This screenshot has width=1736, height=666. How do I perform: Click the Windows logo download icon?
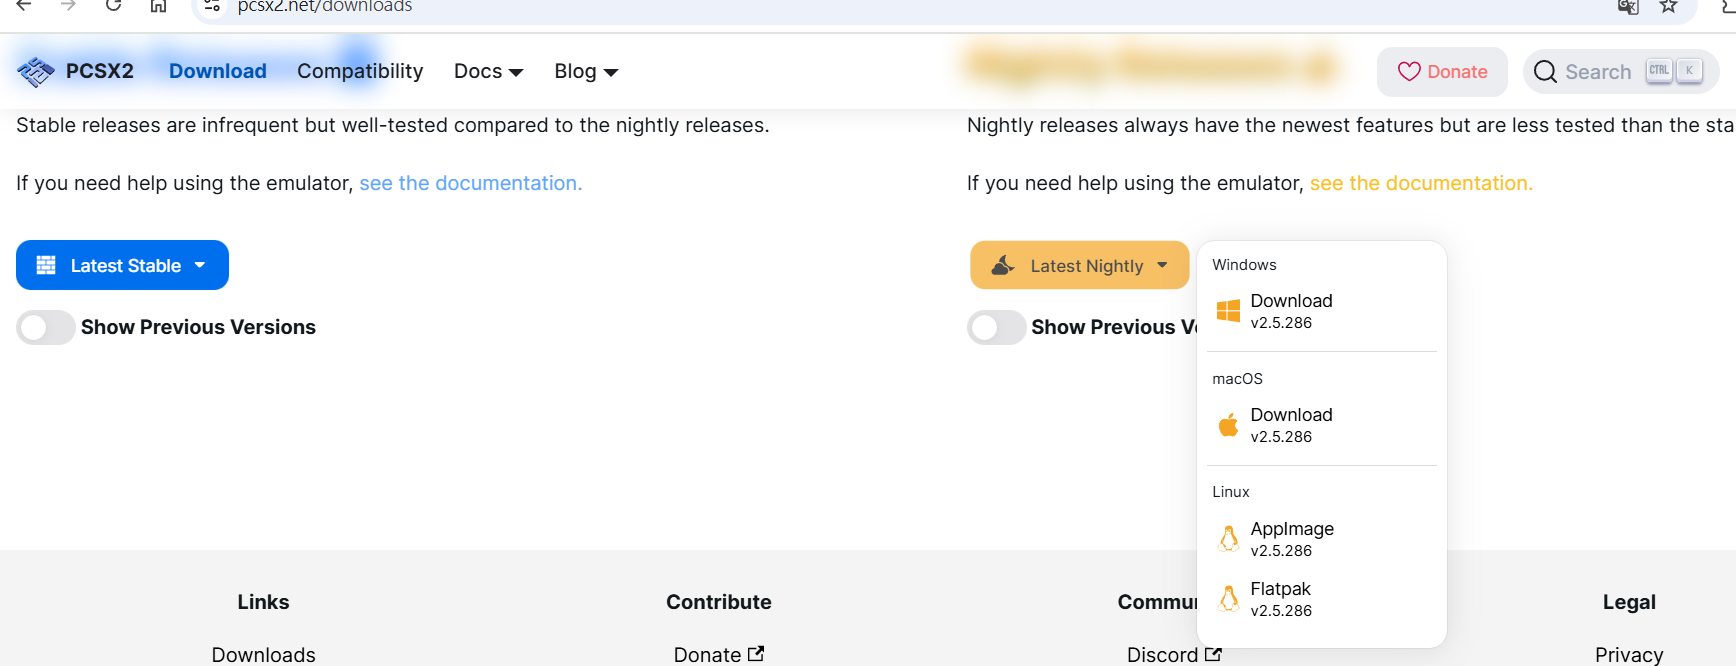1228,311
